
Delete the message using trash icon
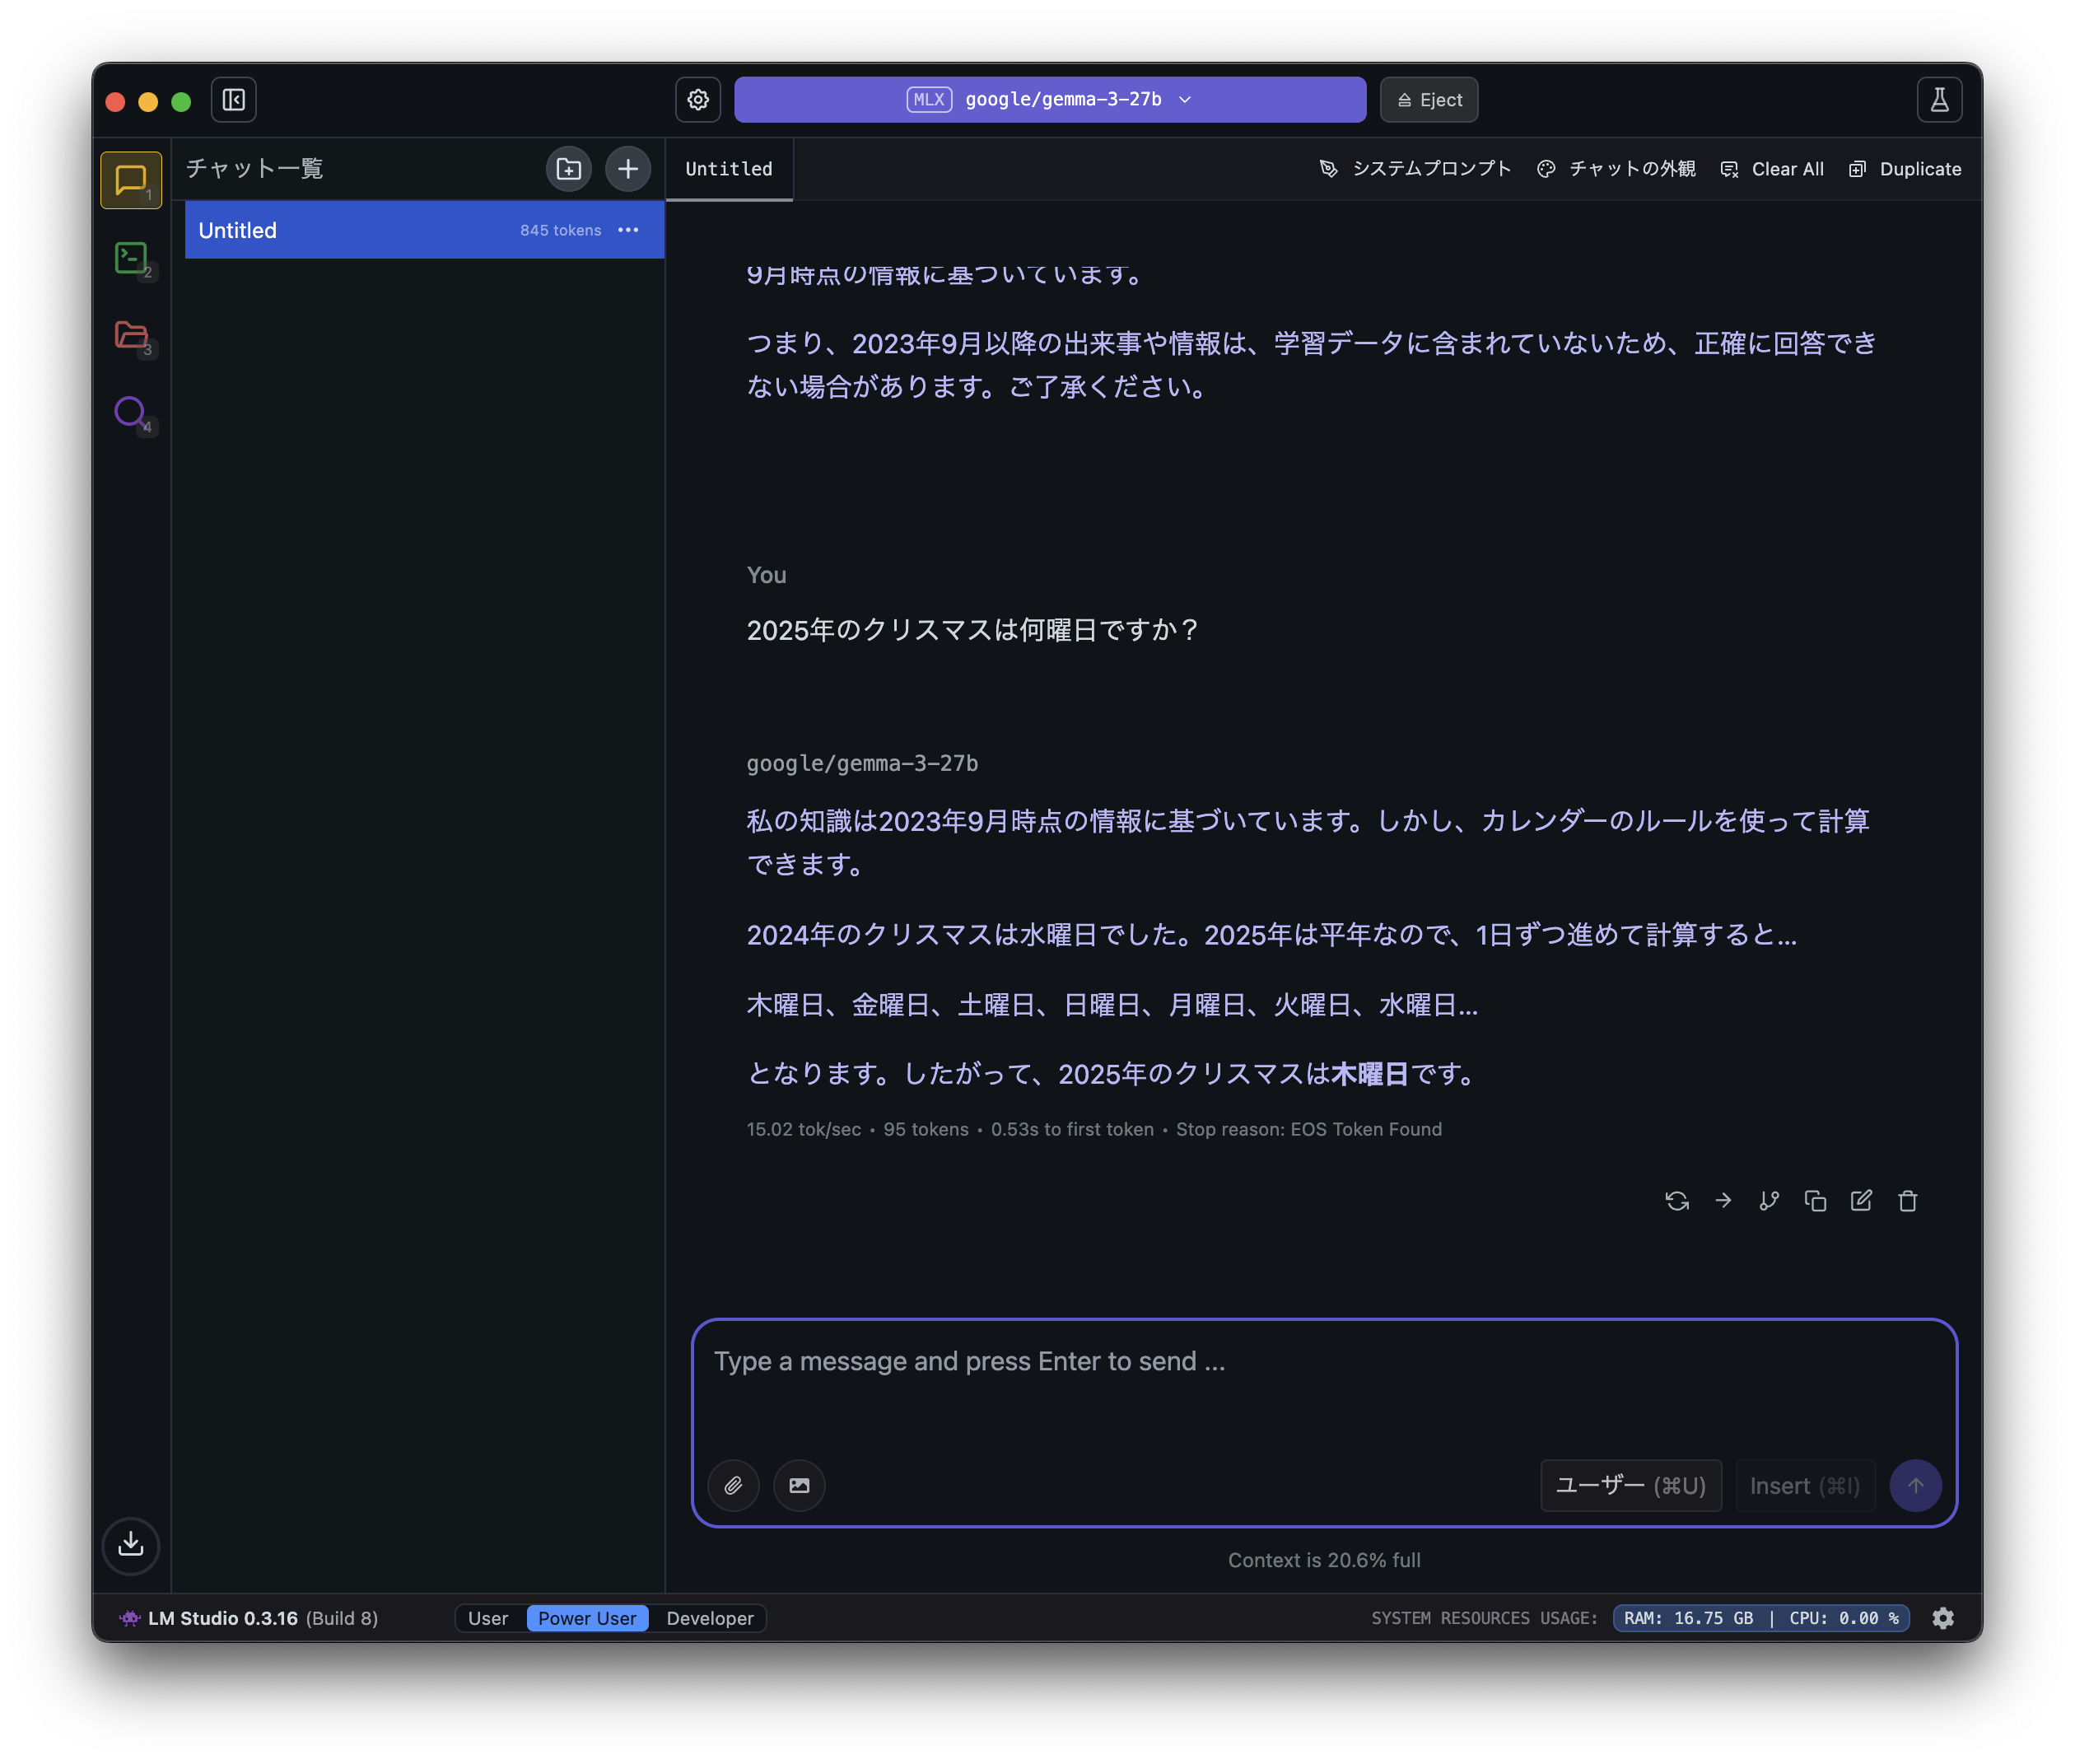(x=1907, y=1200)
